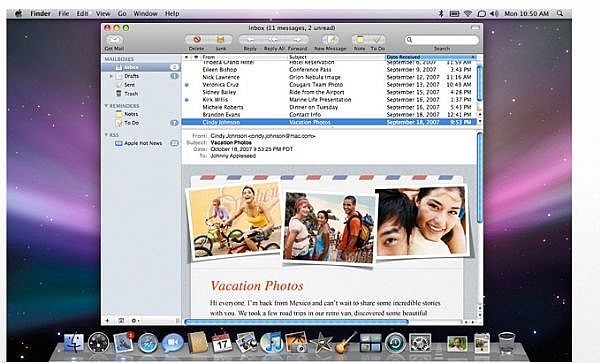The width and height of the screenshot is (600, 363).
Task: Open the Finder menu
Action: [40, 13]
